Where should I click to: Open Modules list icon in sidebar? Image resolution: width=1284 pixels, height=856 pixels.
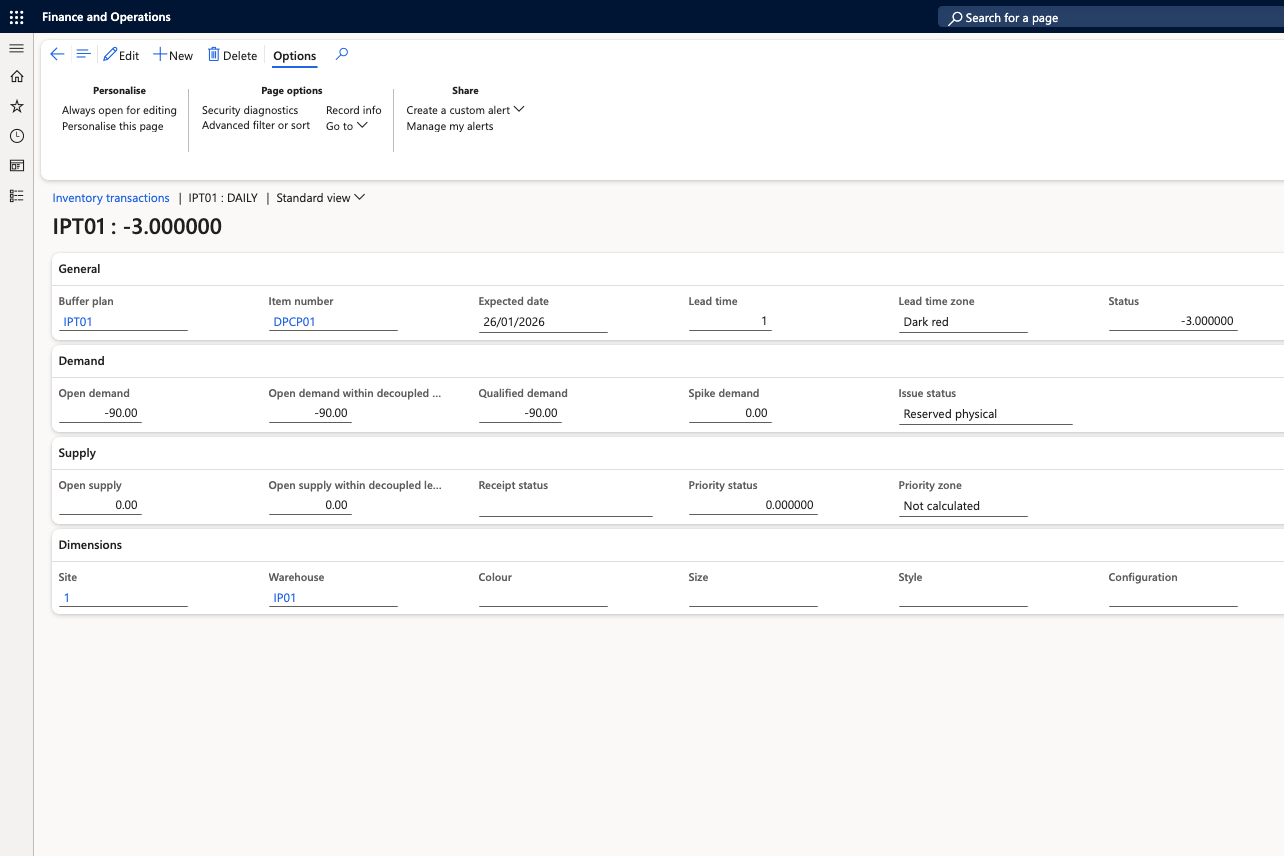click(16, 196)
